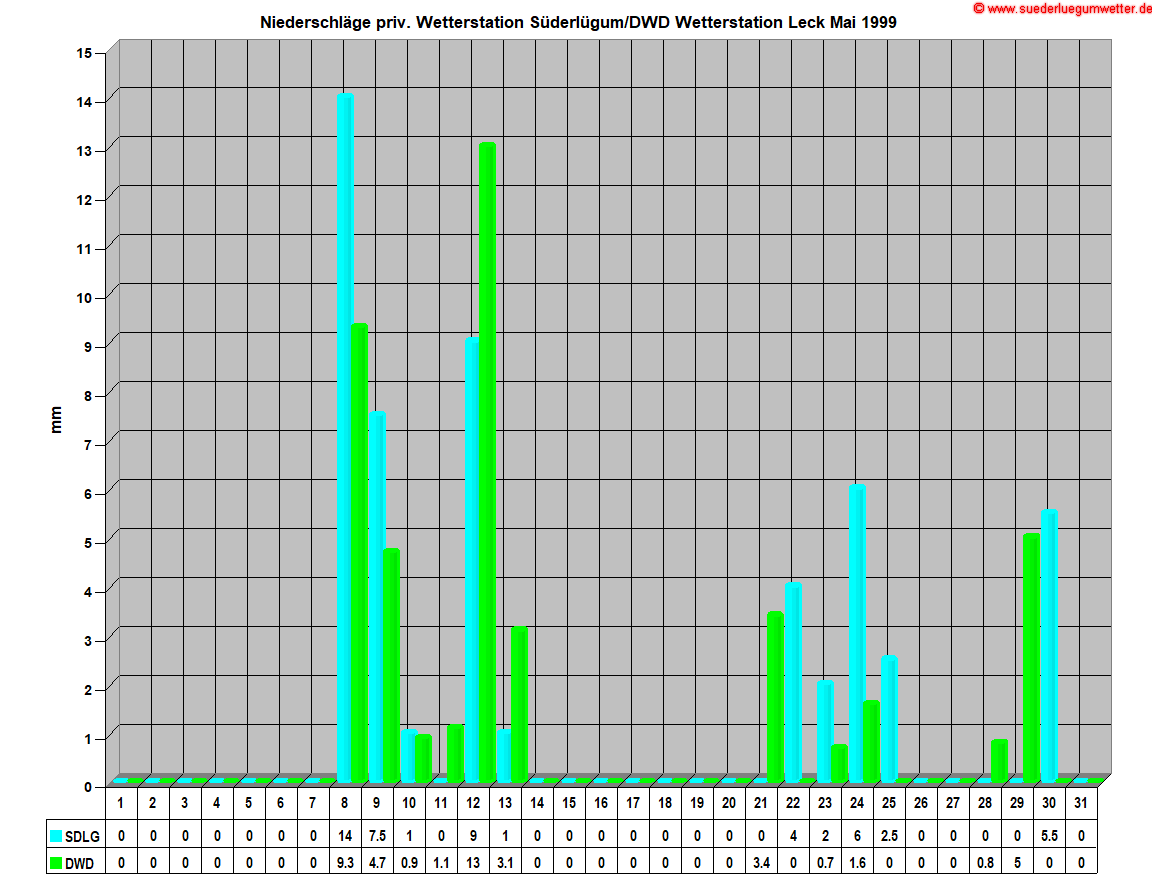Click the y-axis label 15
Viewport: 1152px width, 882px height.
coord(84,53)
